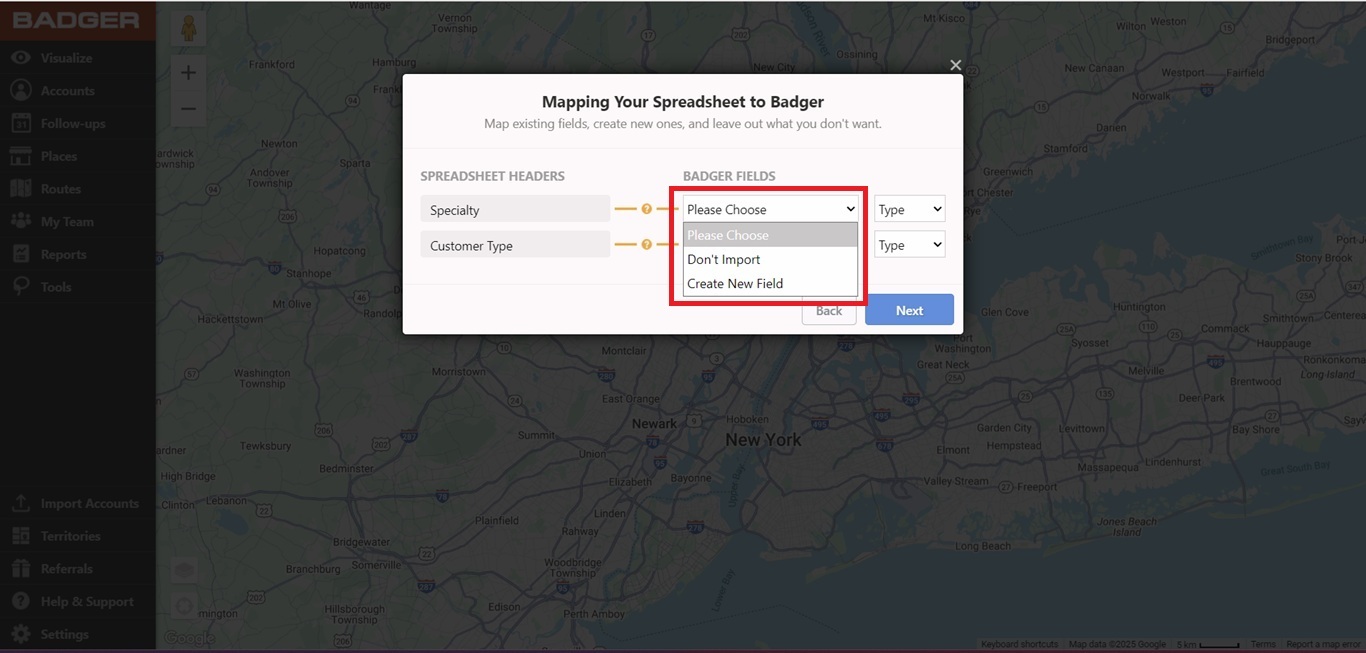Image resolution: width=1366 pixels, height=653 pixels.
Task: Click the Street View pegman icon
Action: pyautogui.click(x=188, y=30)
